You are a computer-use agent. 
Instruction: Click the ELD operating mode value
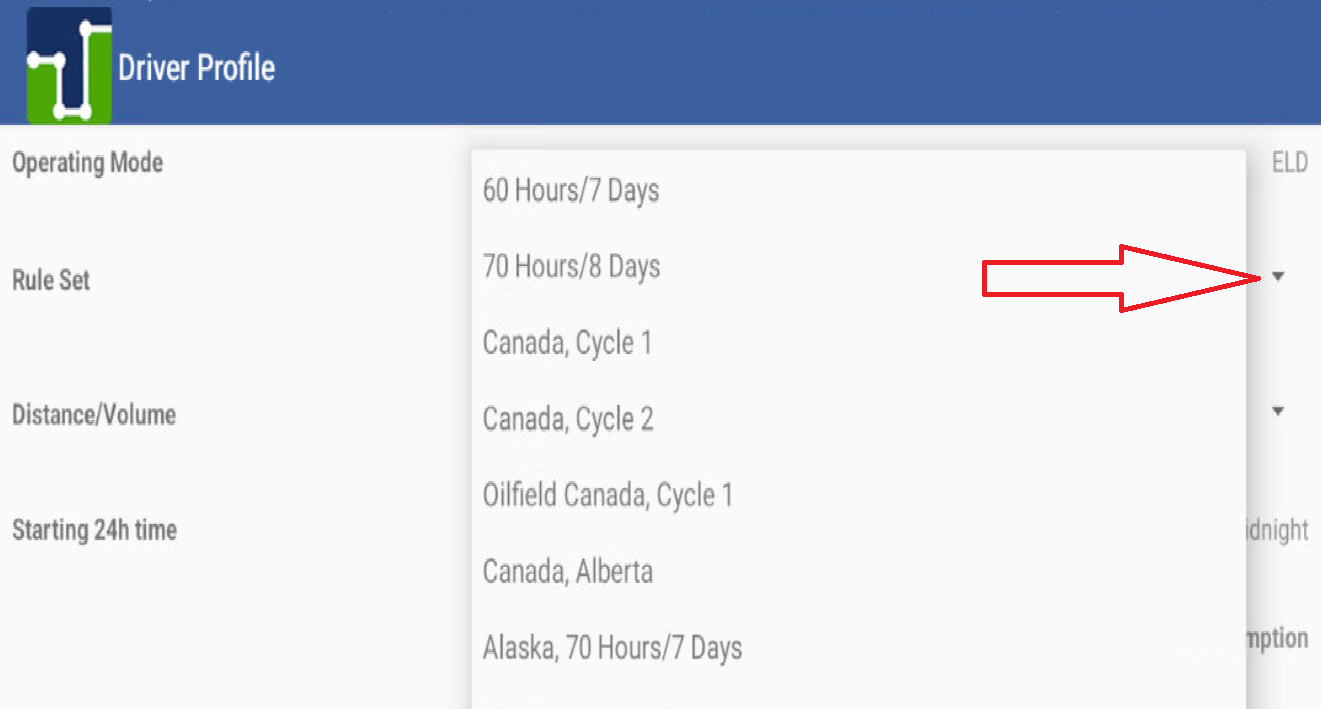click(x=1289, y=162)
